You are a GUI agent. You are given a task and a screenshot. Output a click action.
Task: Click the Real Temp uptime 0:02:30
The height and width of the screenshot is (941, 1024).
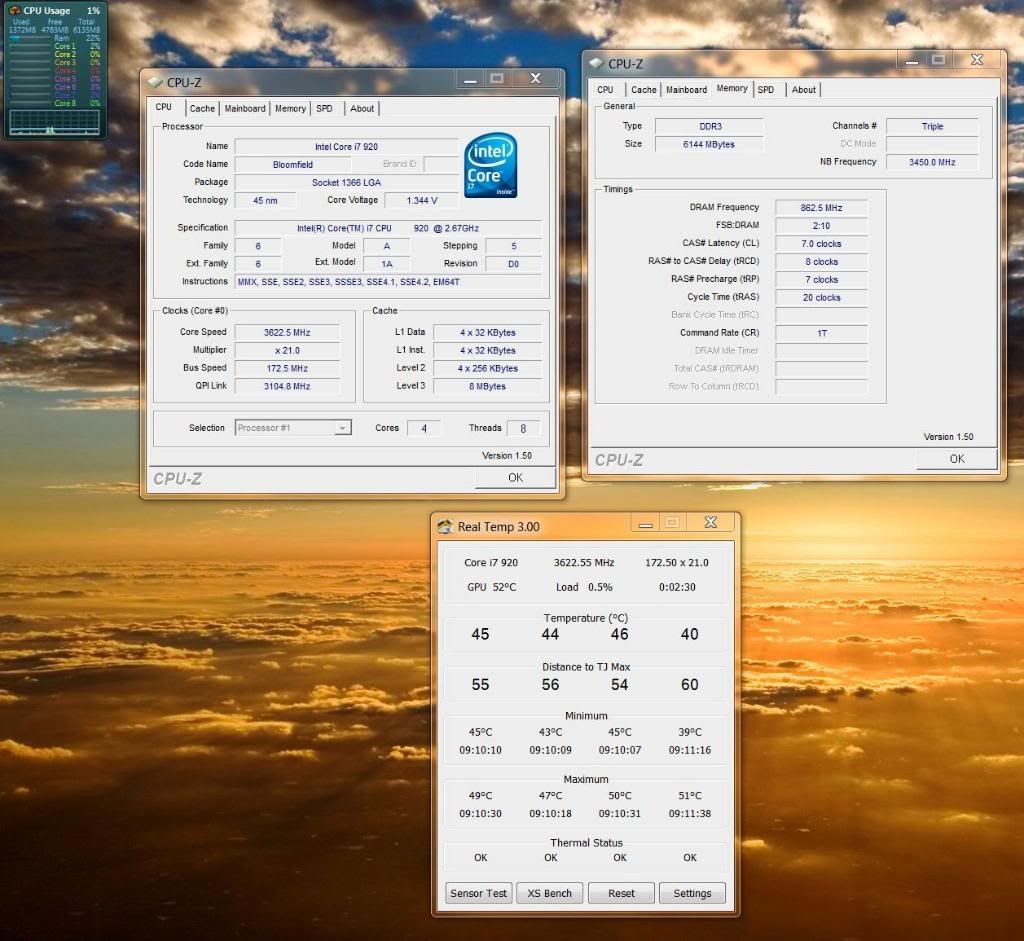coord(677,587)
